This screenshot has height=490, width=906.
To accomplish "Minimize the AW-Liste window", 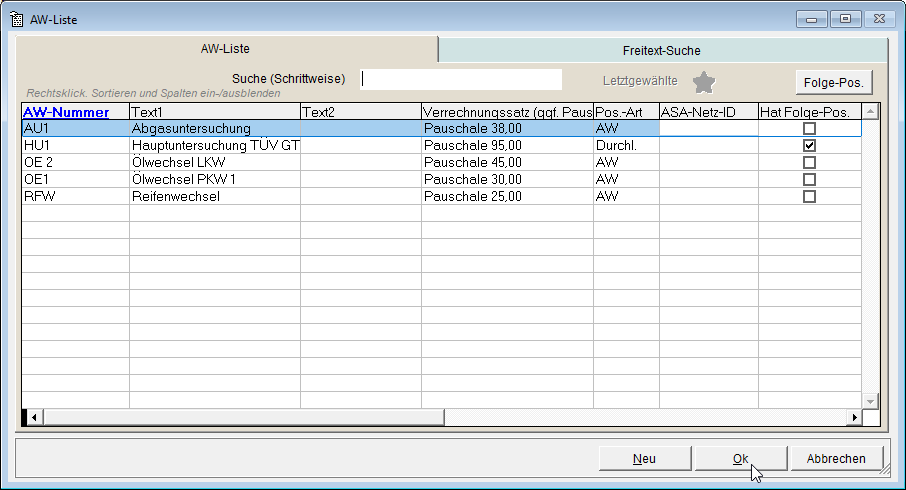I will (x=812, y=19).
